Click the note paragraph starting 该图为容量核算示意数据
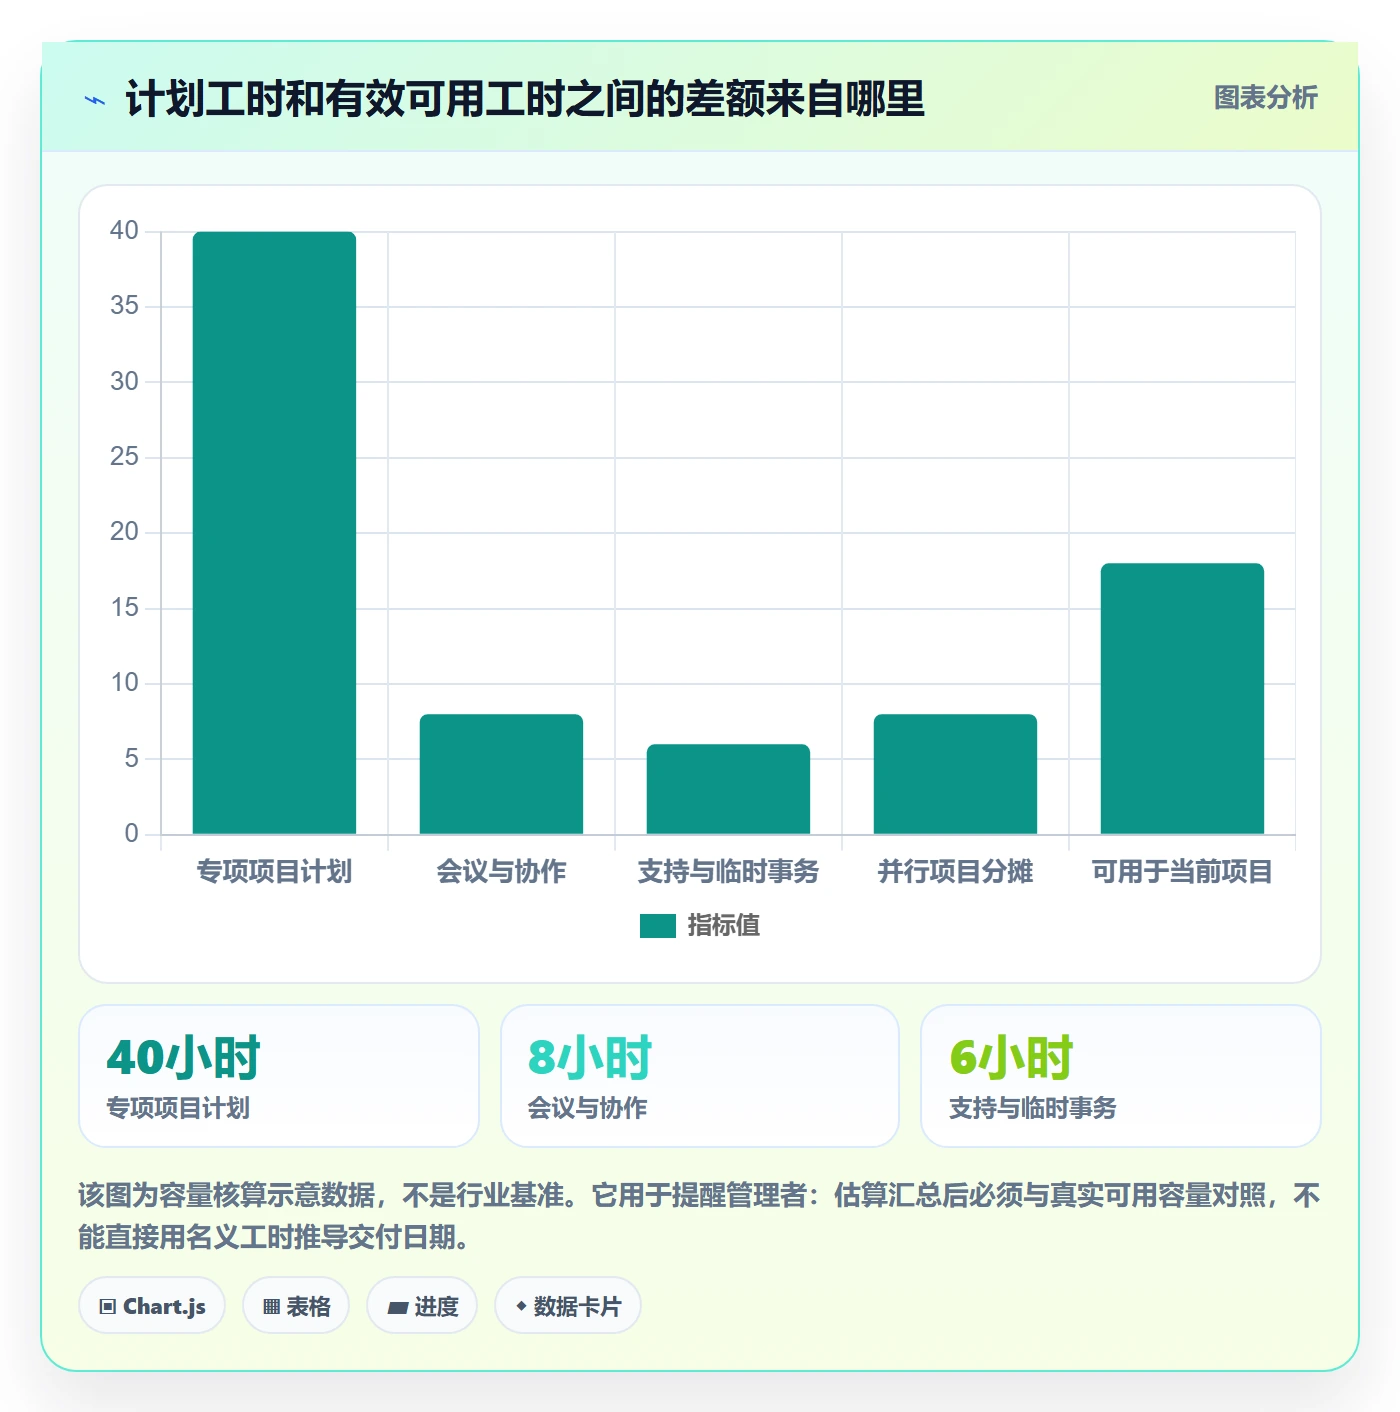 pos(700,1216)
